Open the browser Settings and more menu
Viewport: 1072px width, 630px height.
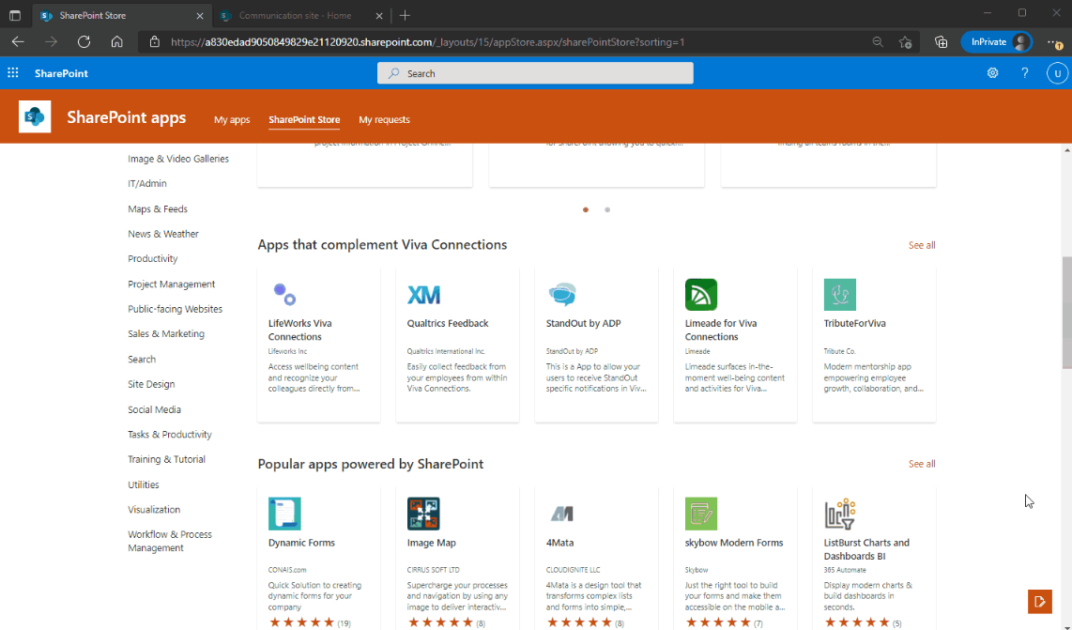click(x=1052, y=42)
